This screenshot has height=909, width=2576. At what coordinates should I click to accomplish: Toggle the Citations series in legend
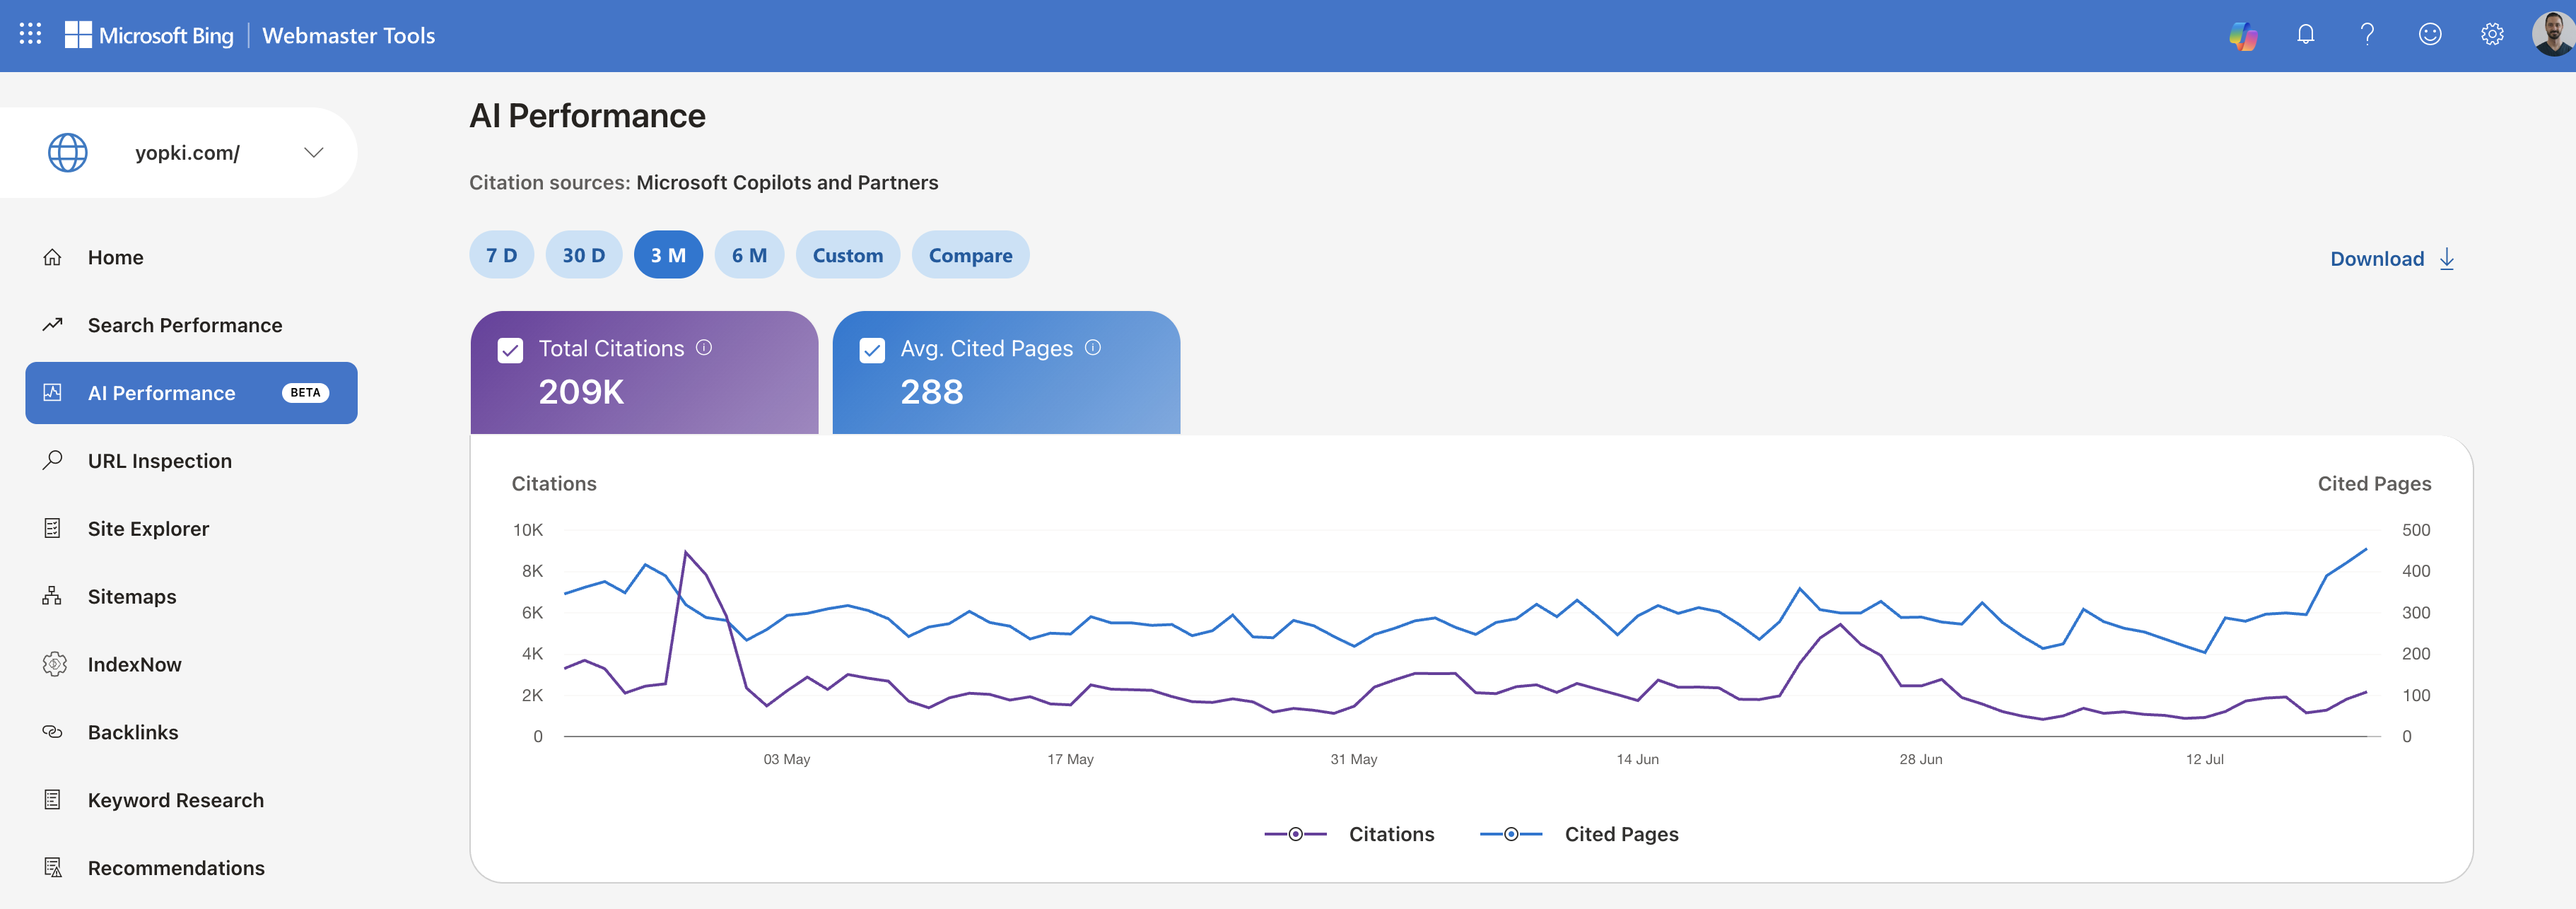(1350, 834)
